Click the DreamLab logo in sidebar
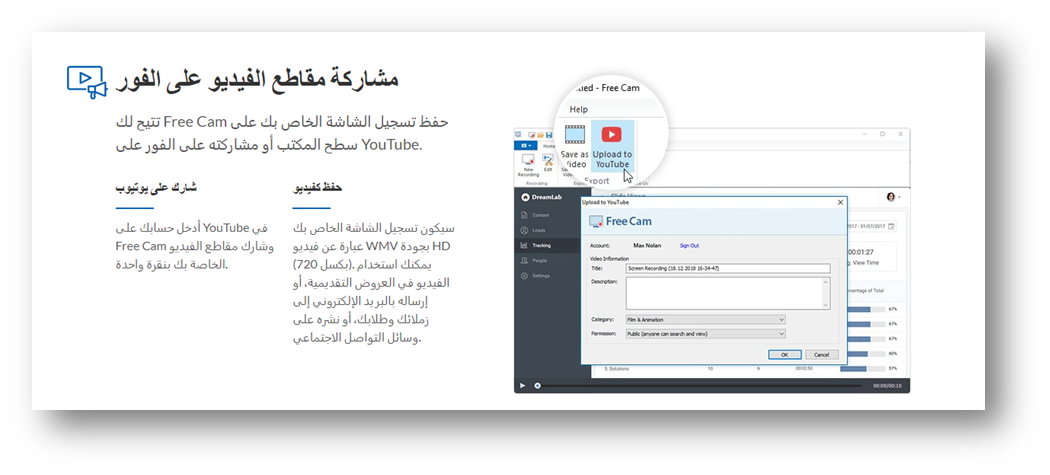The height and width of the screenshot is (475, 1050). pos(542,197)
